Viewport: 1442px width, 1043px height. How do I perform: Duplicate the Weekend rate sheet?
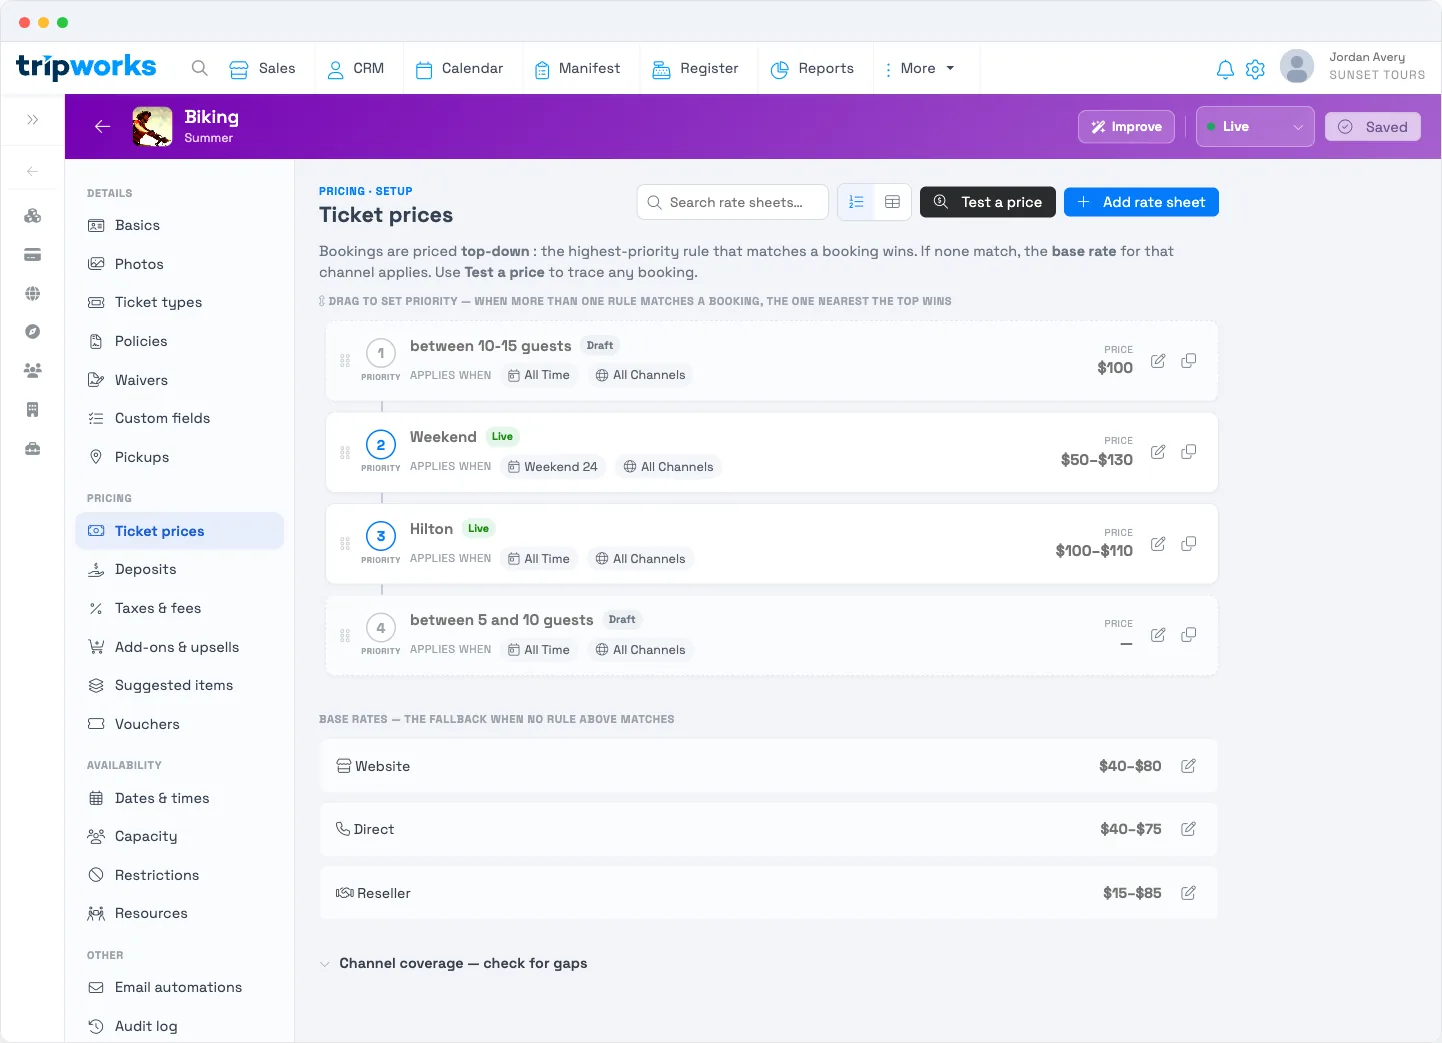coord(1189,452)
